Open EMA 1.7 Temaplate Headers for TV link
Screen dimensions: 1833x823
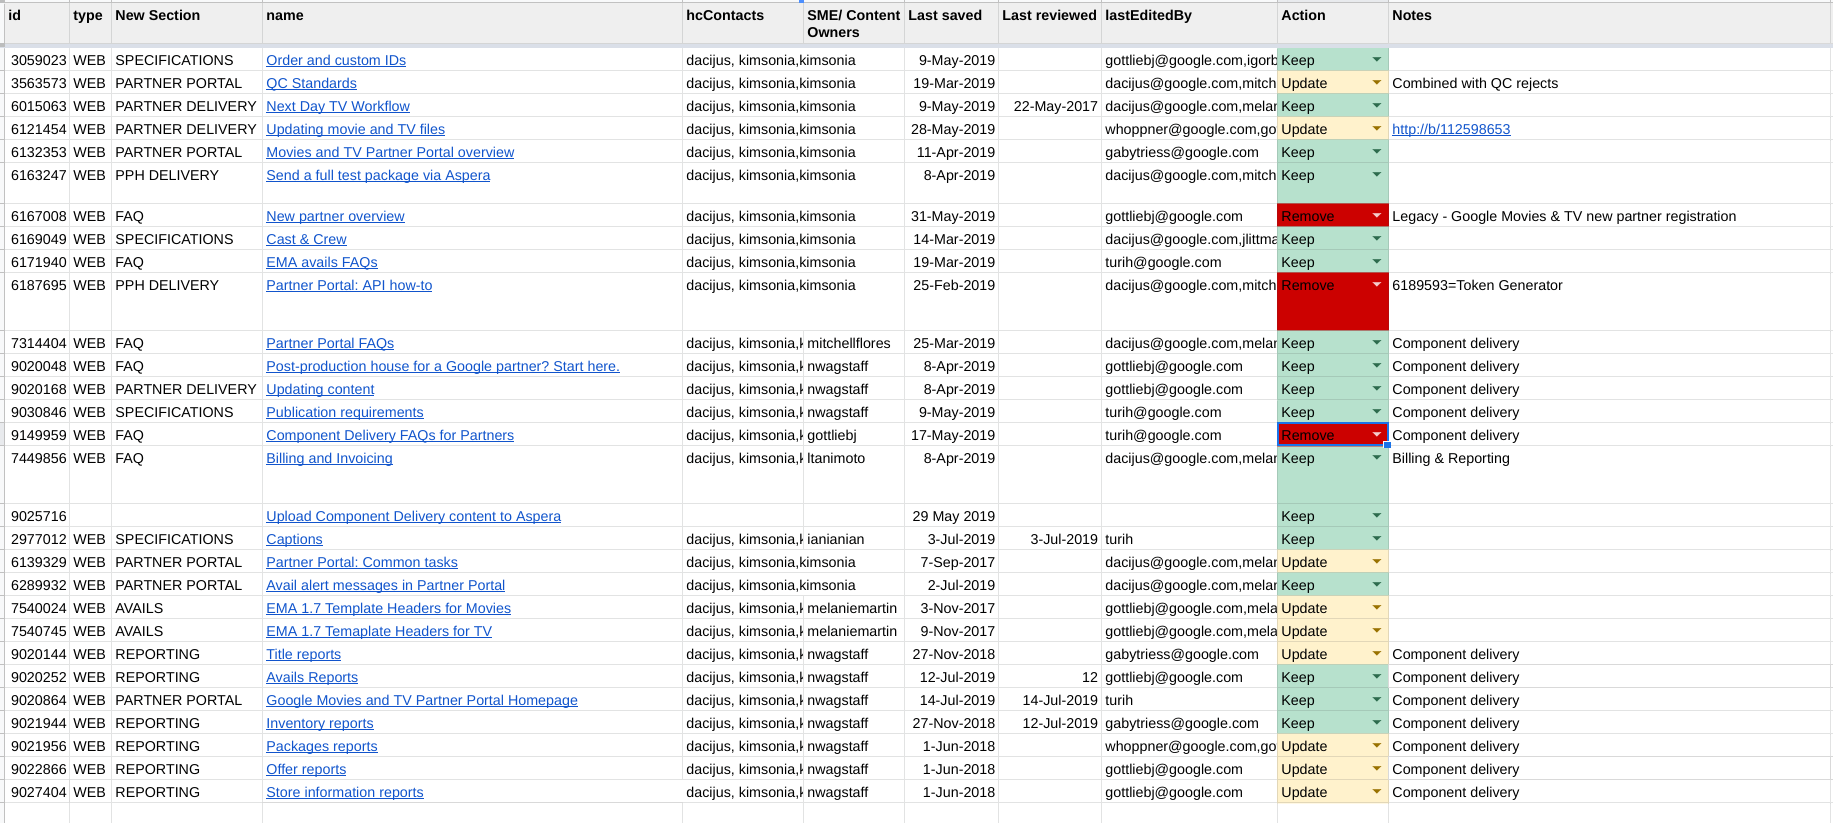379,631
